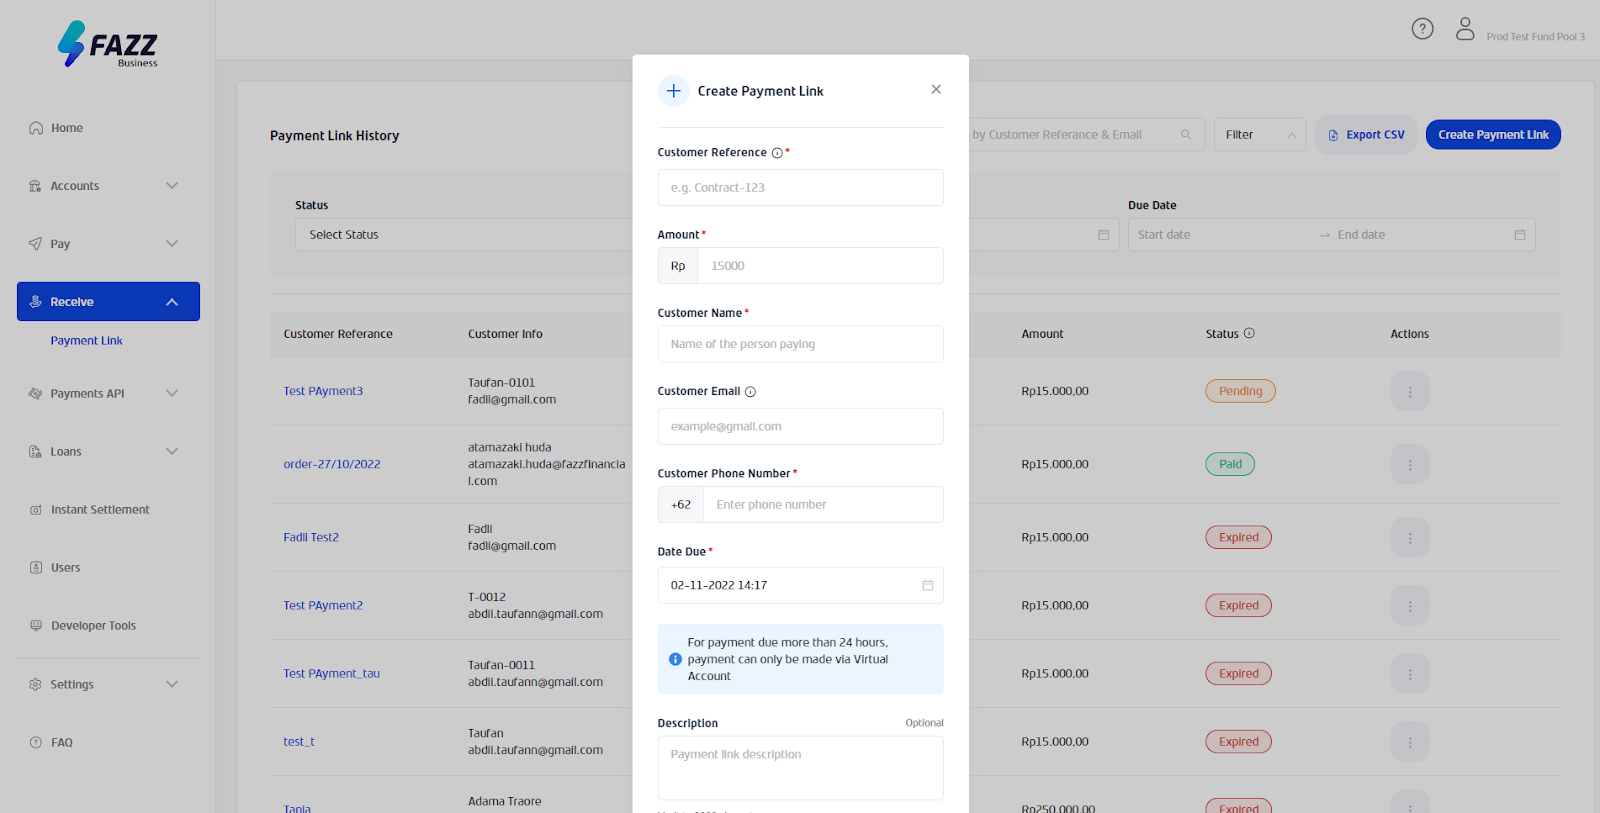Open the user profile icon
Screen dimensions: 1600x813
tap(1465, 29)
